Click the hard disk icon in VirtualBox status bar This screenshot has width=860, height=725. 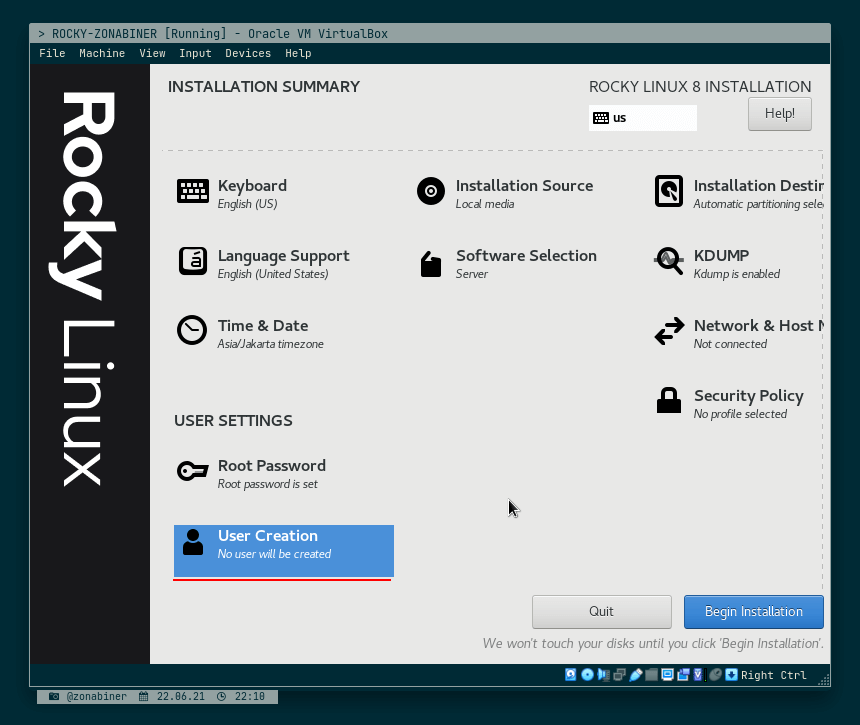[570, 674]
